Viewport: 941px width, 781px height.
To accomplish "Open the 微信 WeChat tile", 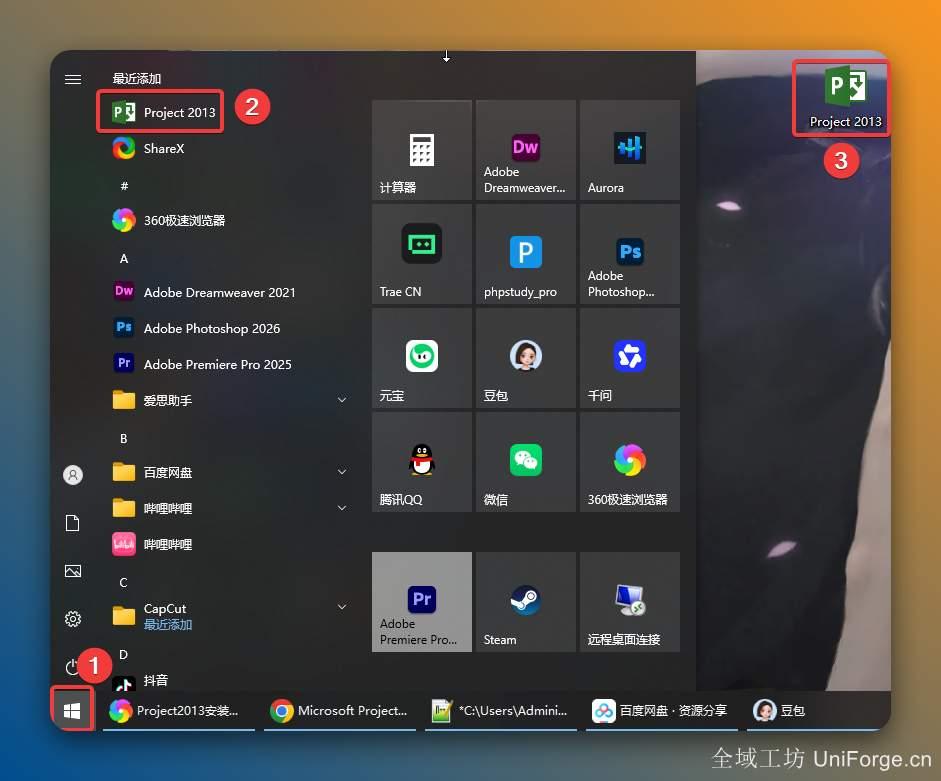I will pyautogui.click(x=526, y=462).
